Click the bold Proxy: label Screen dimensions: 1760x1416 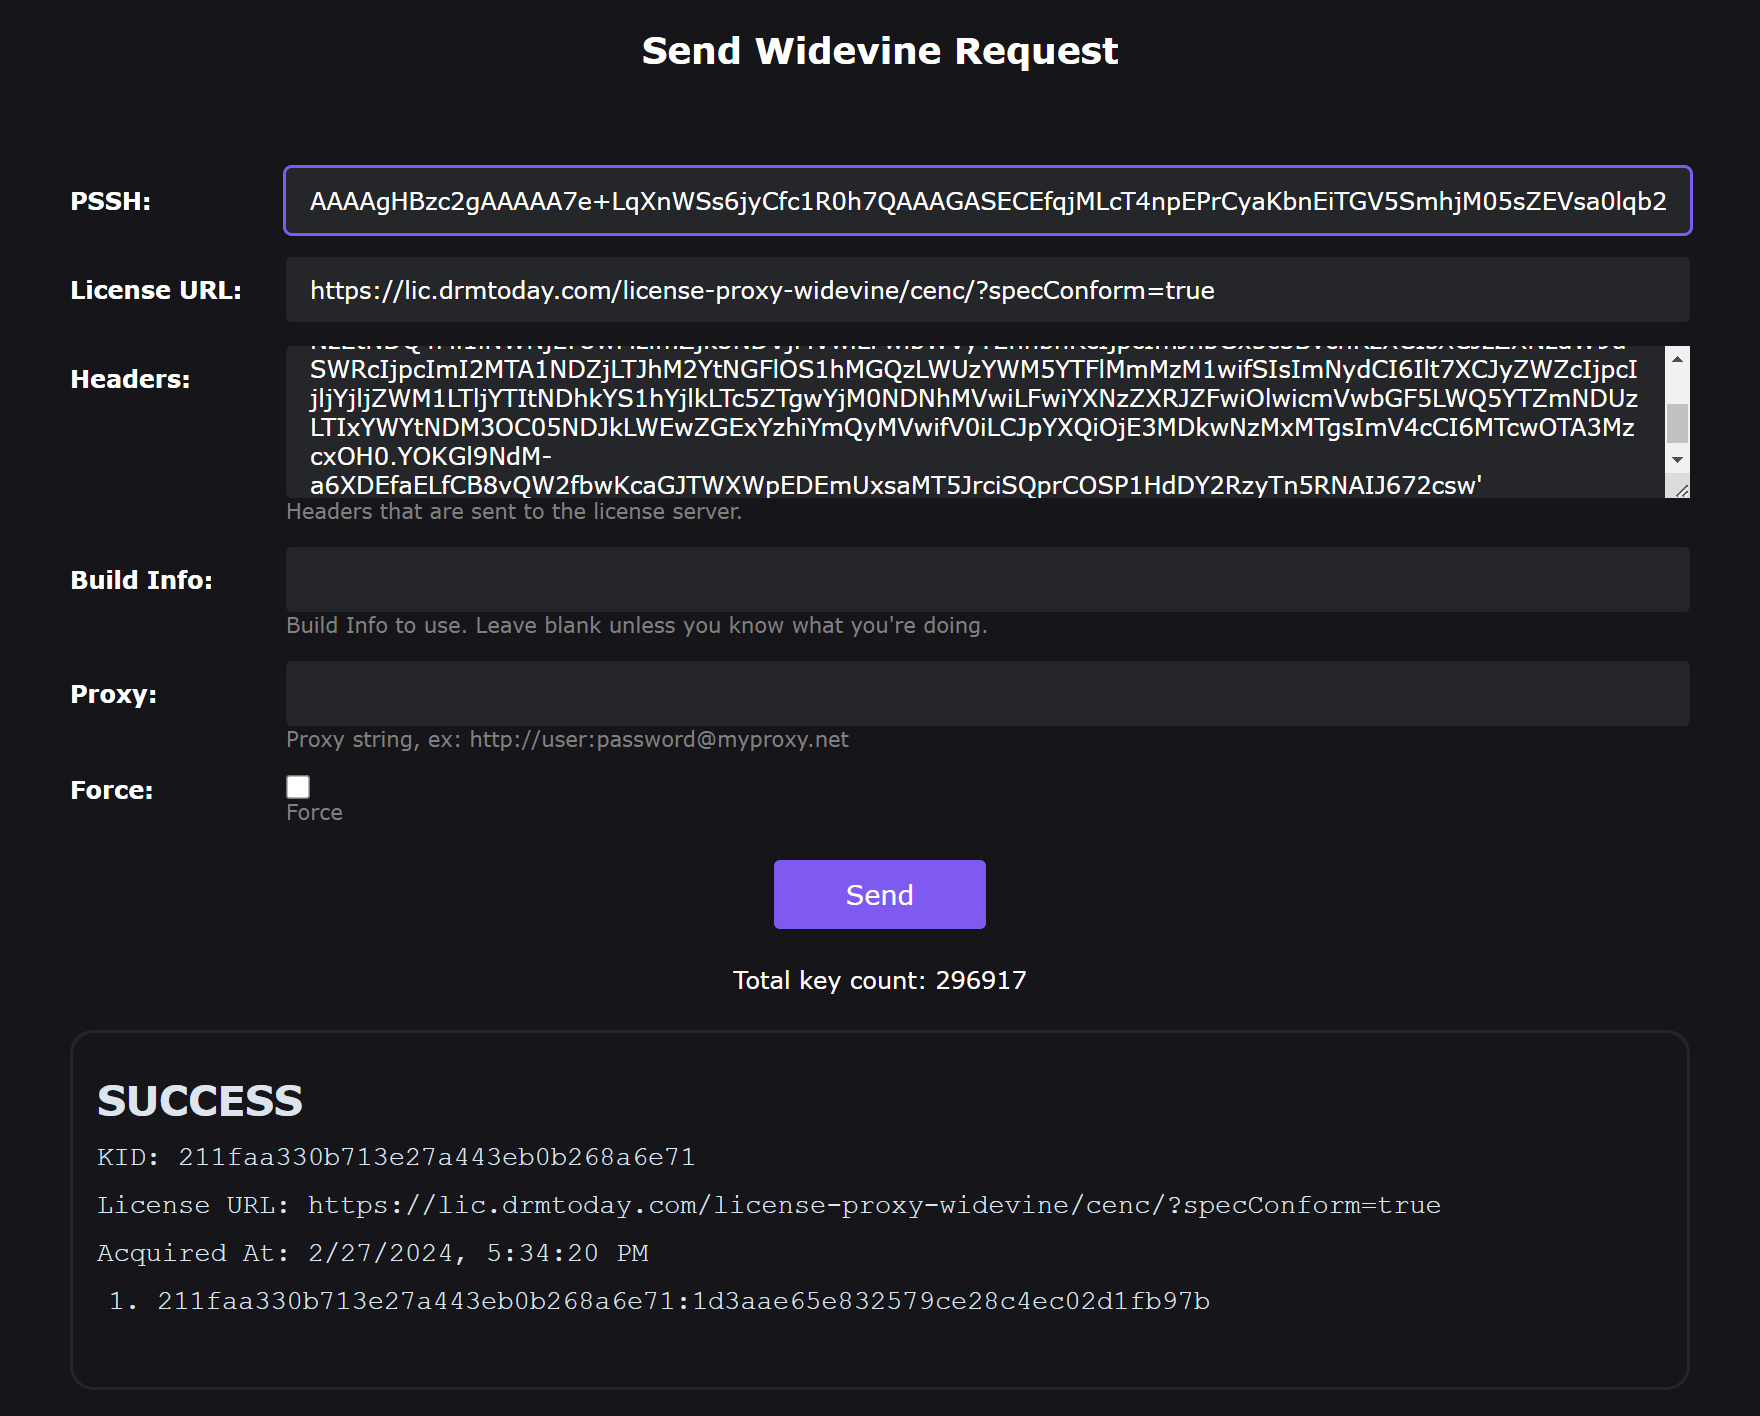[x=113, y=695]
